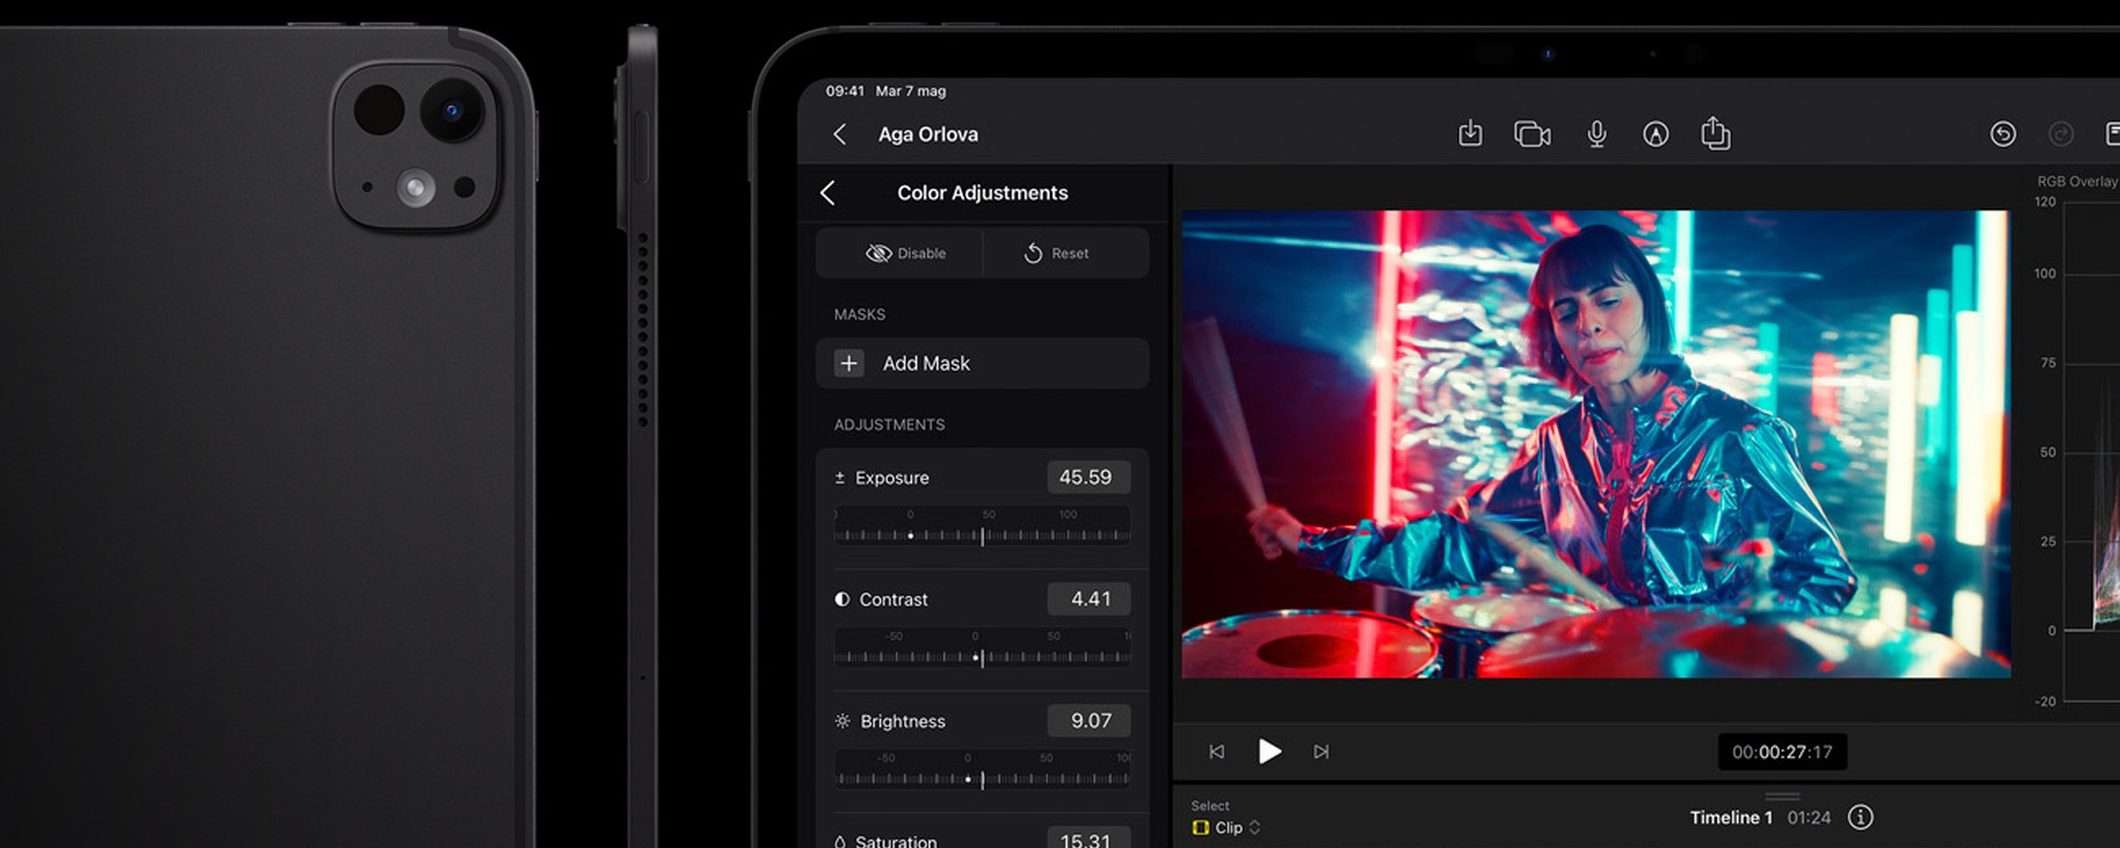Click the import media download icon

(1470, 133)
